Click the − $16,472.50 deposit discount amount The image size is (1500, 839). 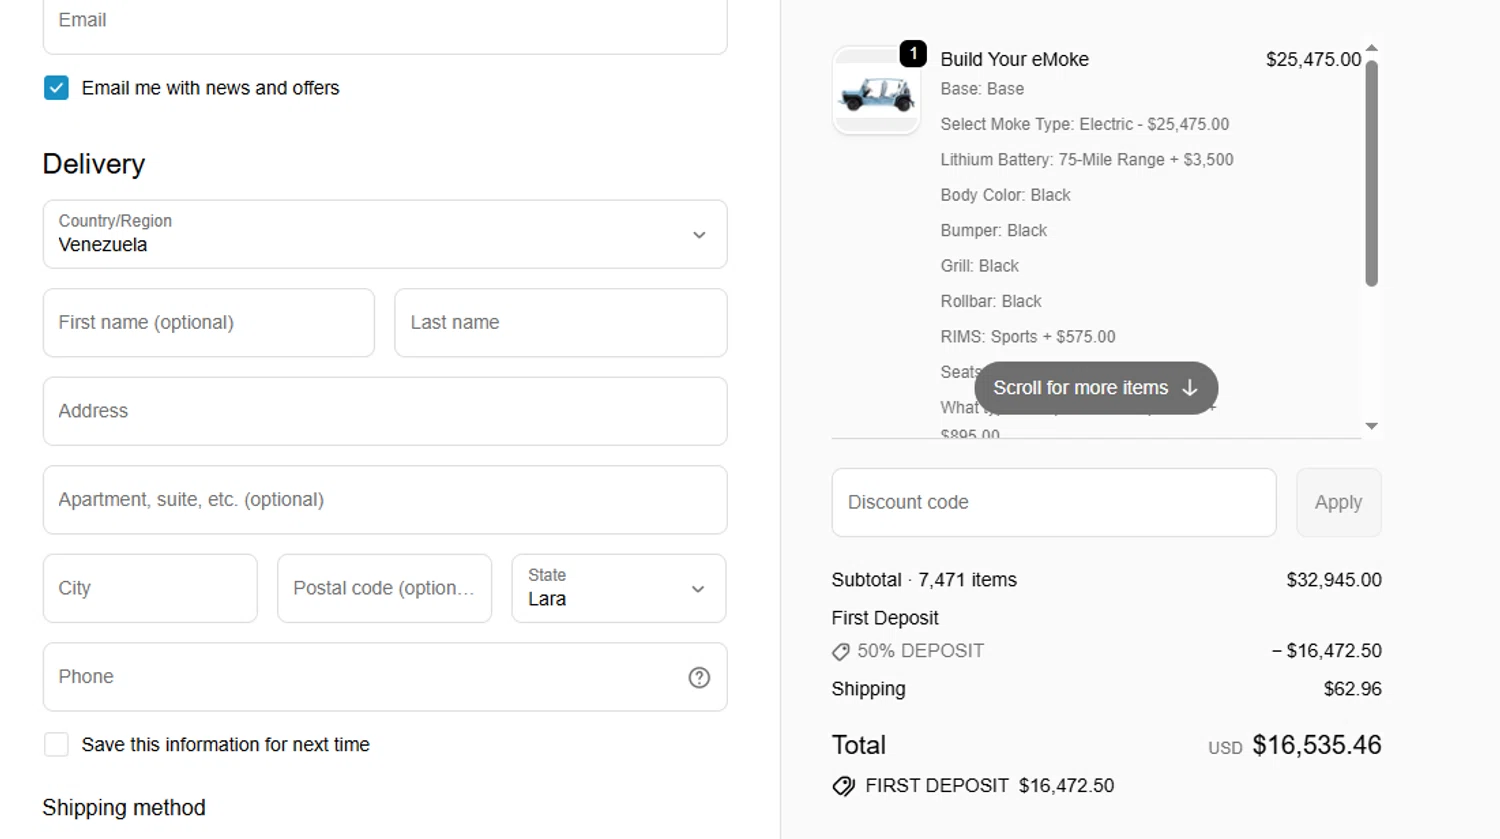point(1327,651)
